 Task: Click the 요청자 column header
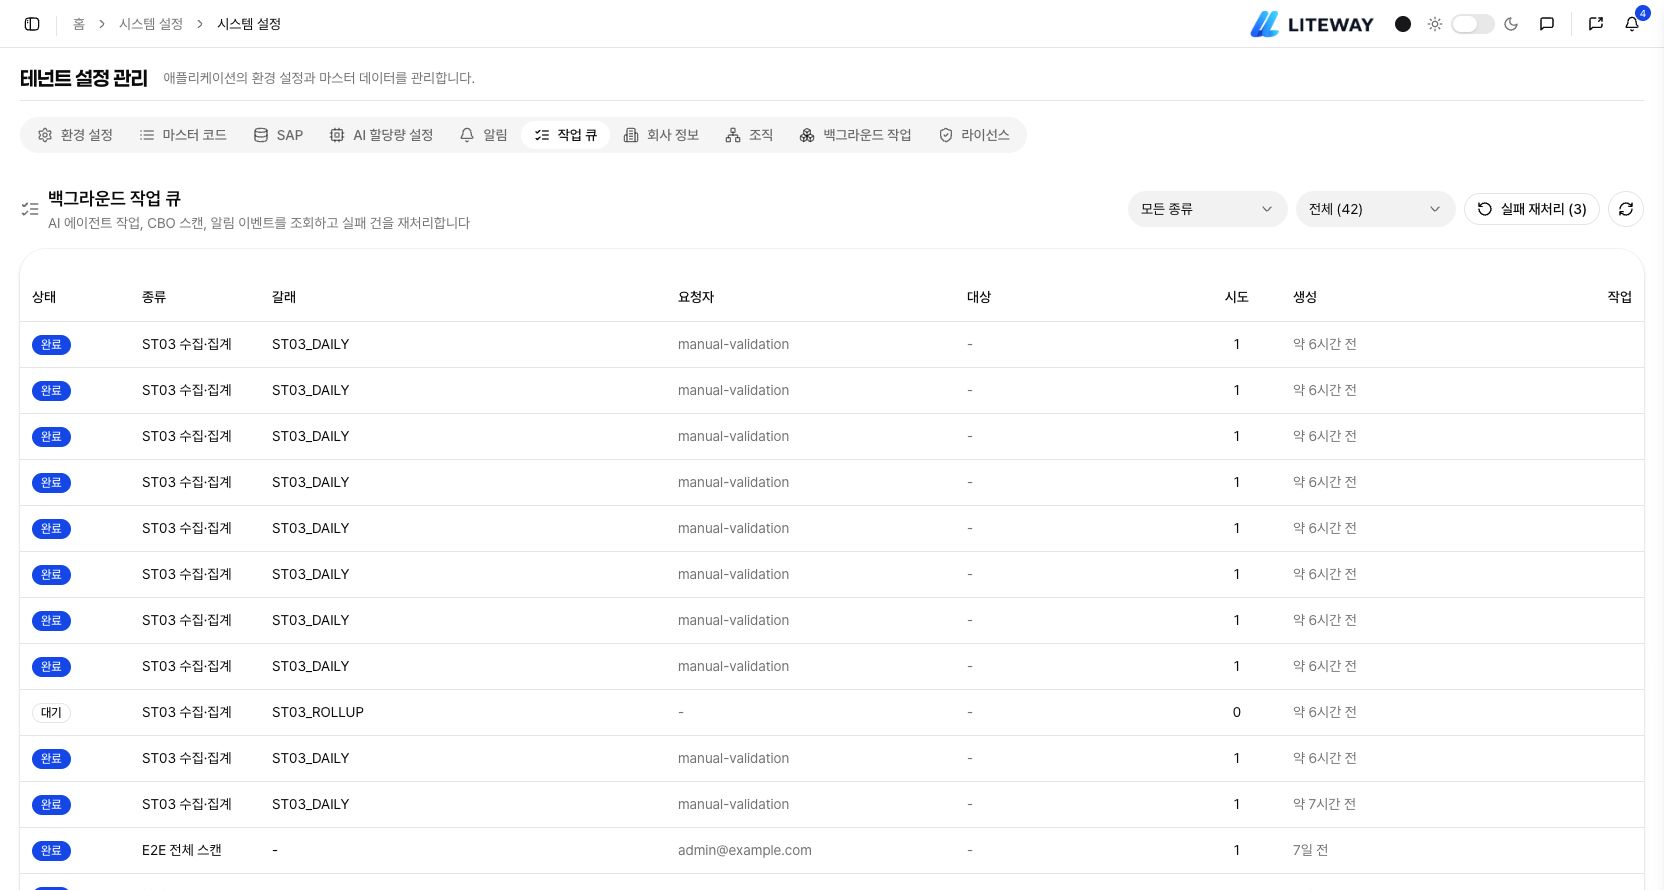[696, 297]
